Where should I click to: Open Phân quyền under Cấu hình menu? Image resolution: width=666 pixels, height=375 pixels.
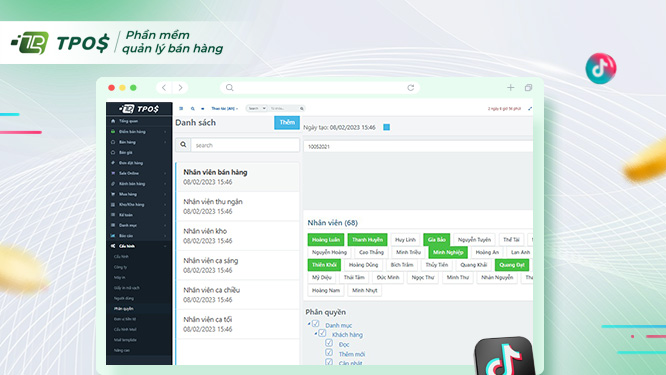(124, 309)
